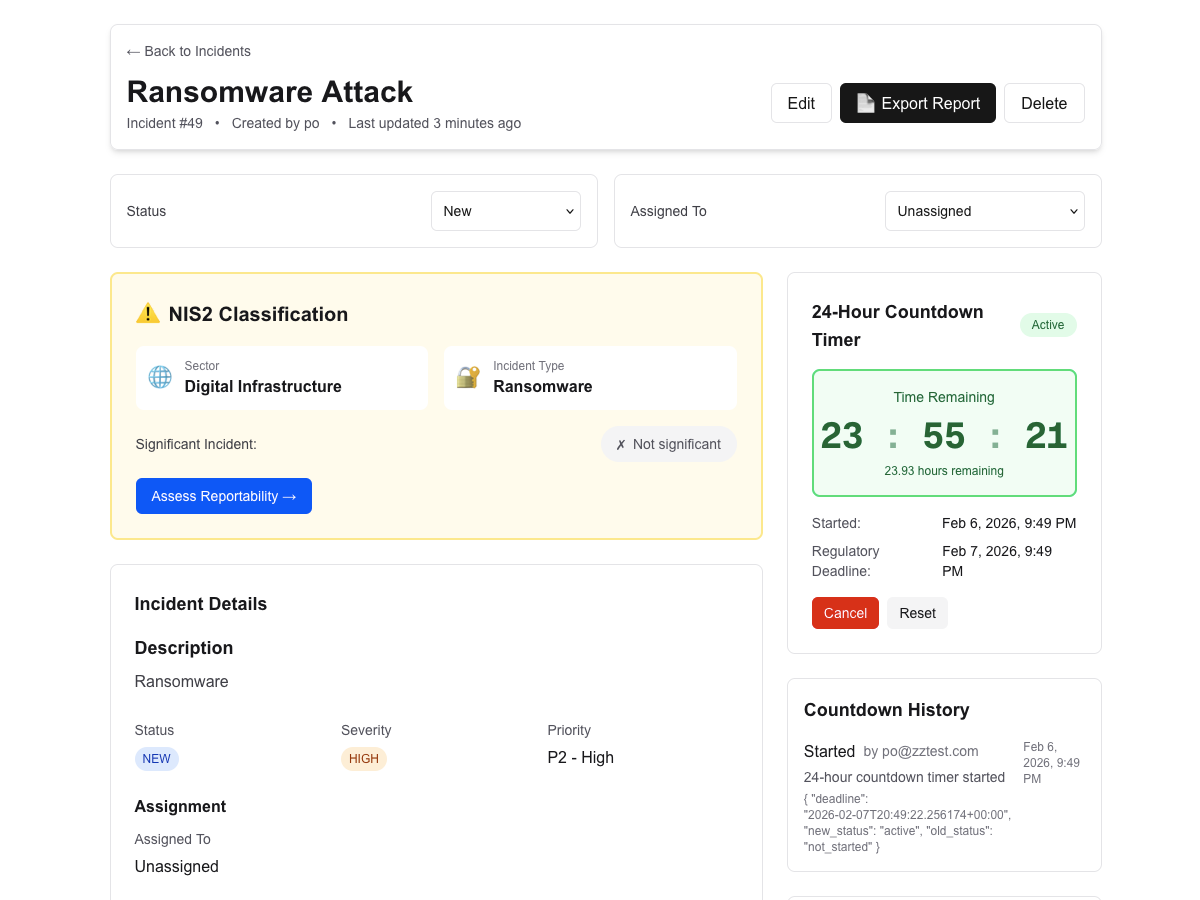Viewport: 1200px width, 900px height.
Task: Click the padlock icon next to Ransomware type
Action: click(467, 378)
